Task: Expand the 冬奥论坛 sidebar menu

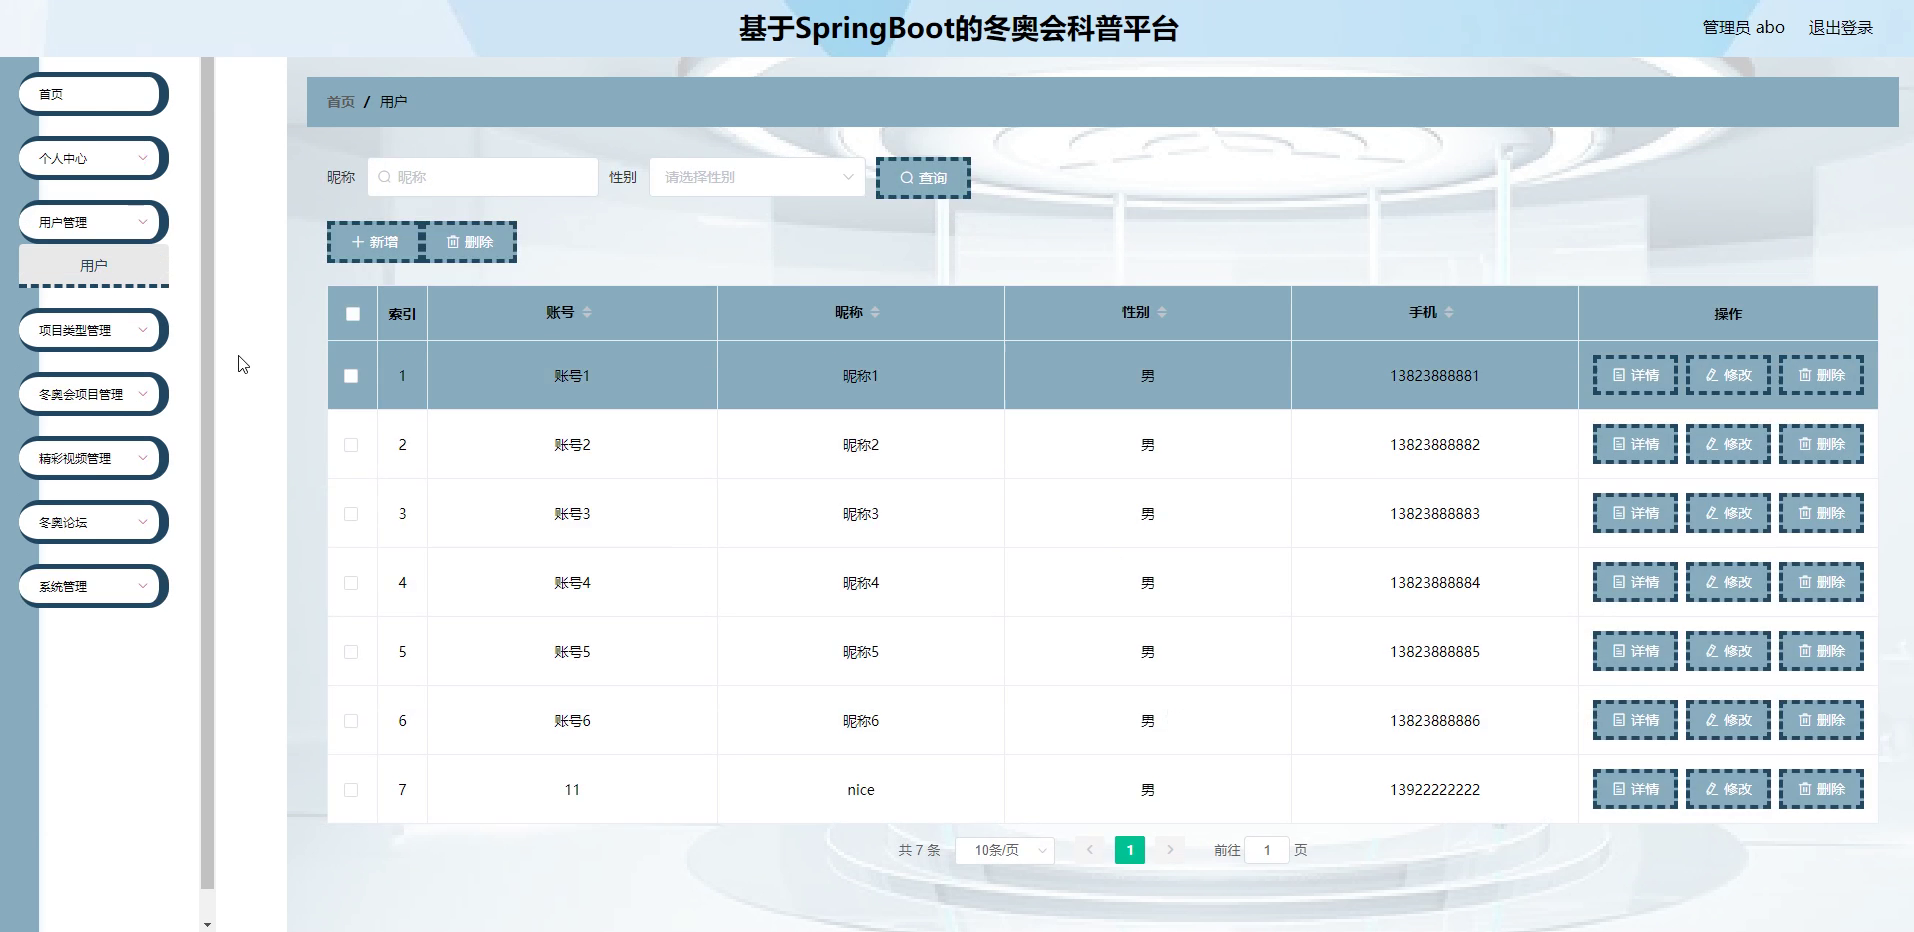Action: pos(93,522)
